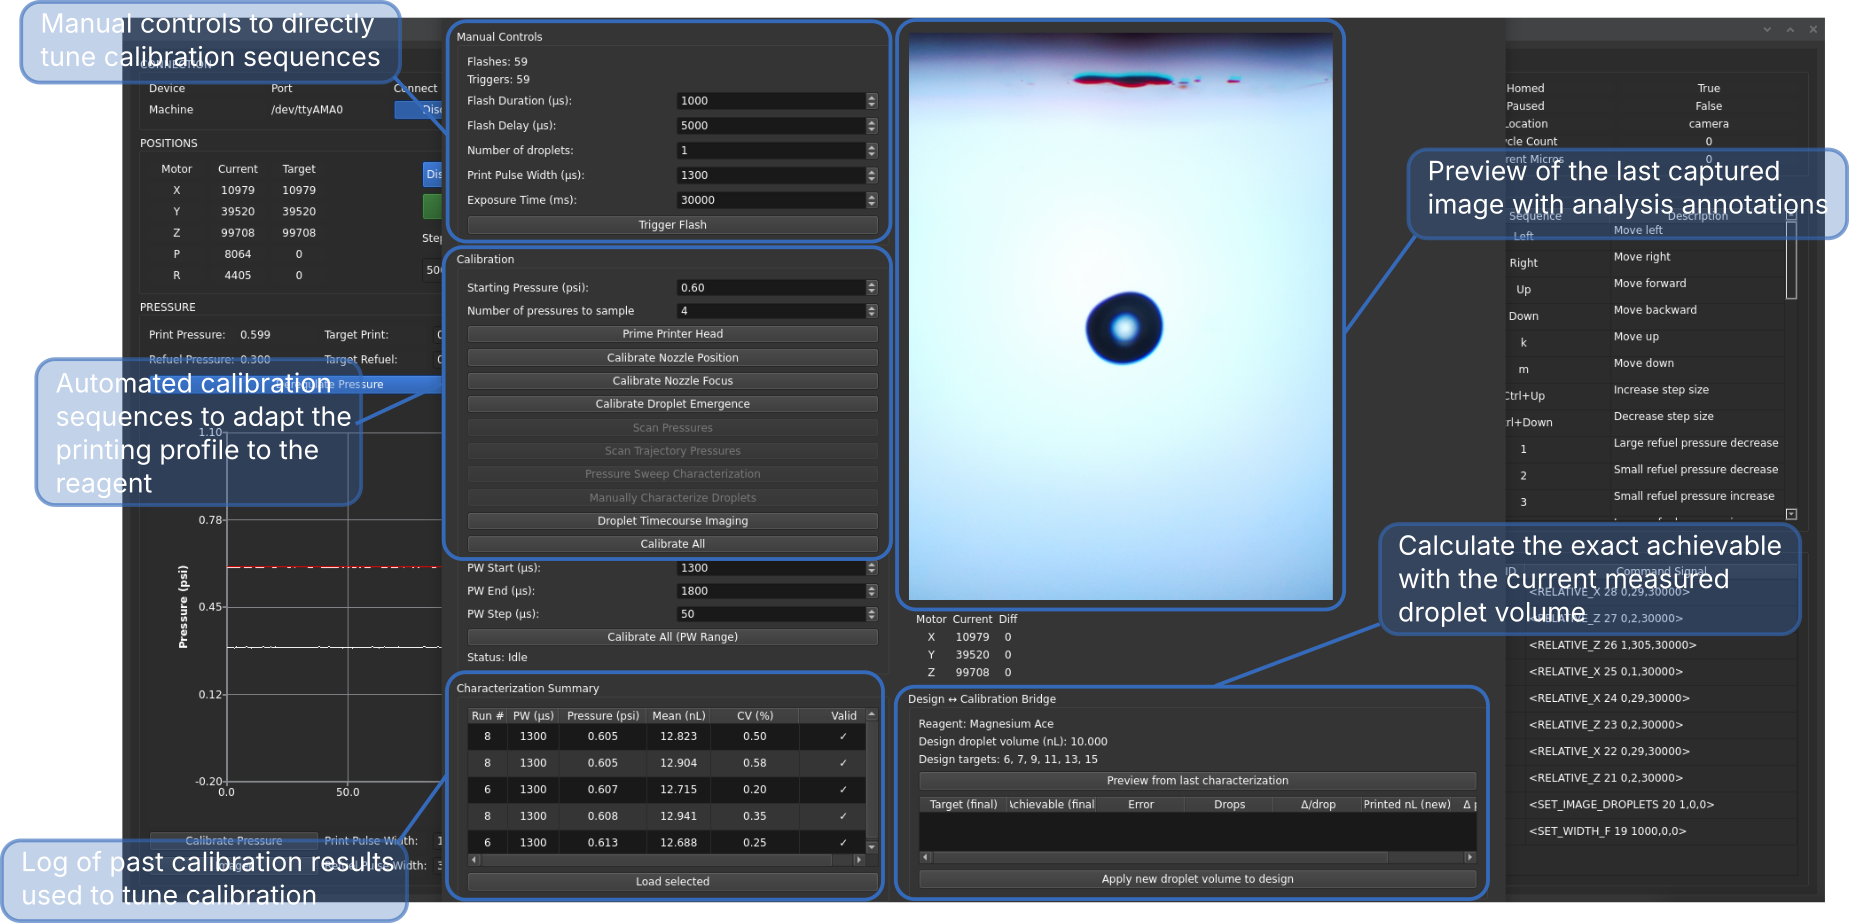Run Calibrate Nozzle Focus
The image size is (1849, 923).
click(x=671, y=380)
